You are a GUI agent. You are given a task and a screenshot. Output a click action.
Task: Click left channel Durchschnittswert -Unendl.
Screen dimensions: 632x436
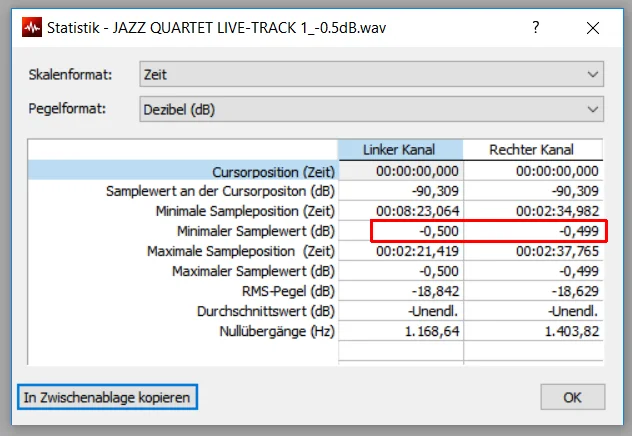point(401,311)
